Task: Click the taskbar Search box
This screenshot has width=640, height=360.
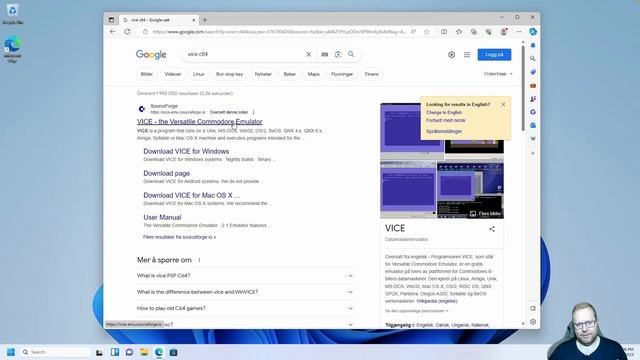Action: click(x=56, y=352)
